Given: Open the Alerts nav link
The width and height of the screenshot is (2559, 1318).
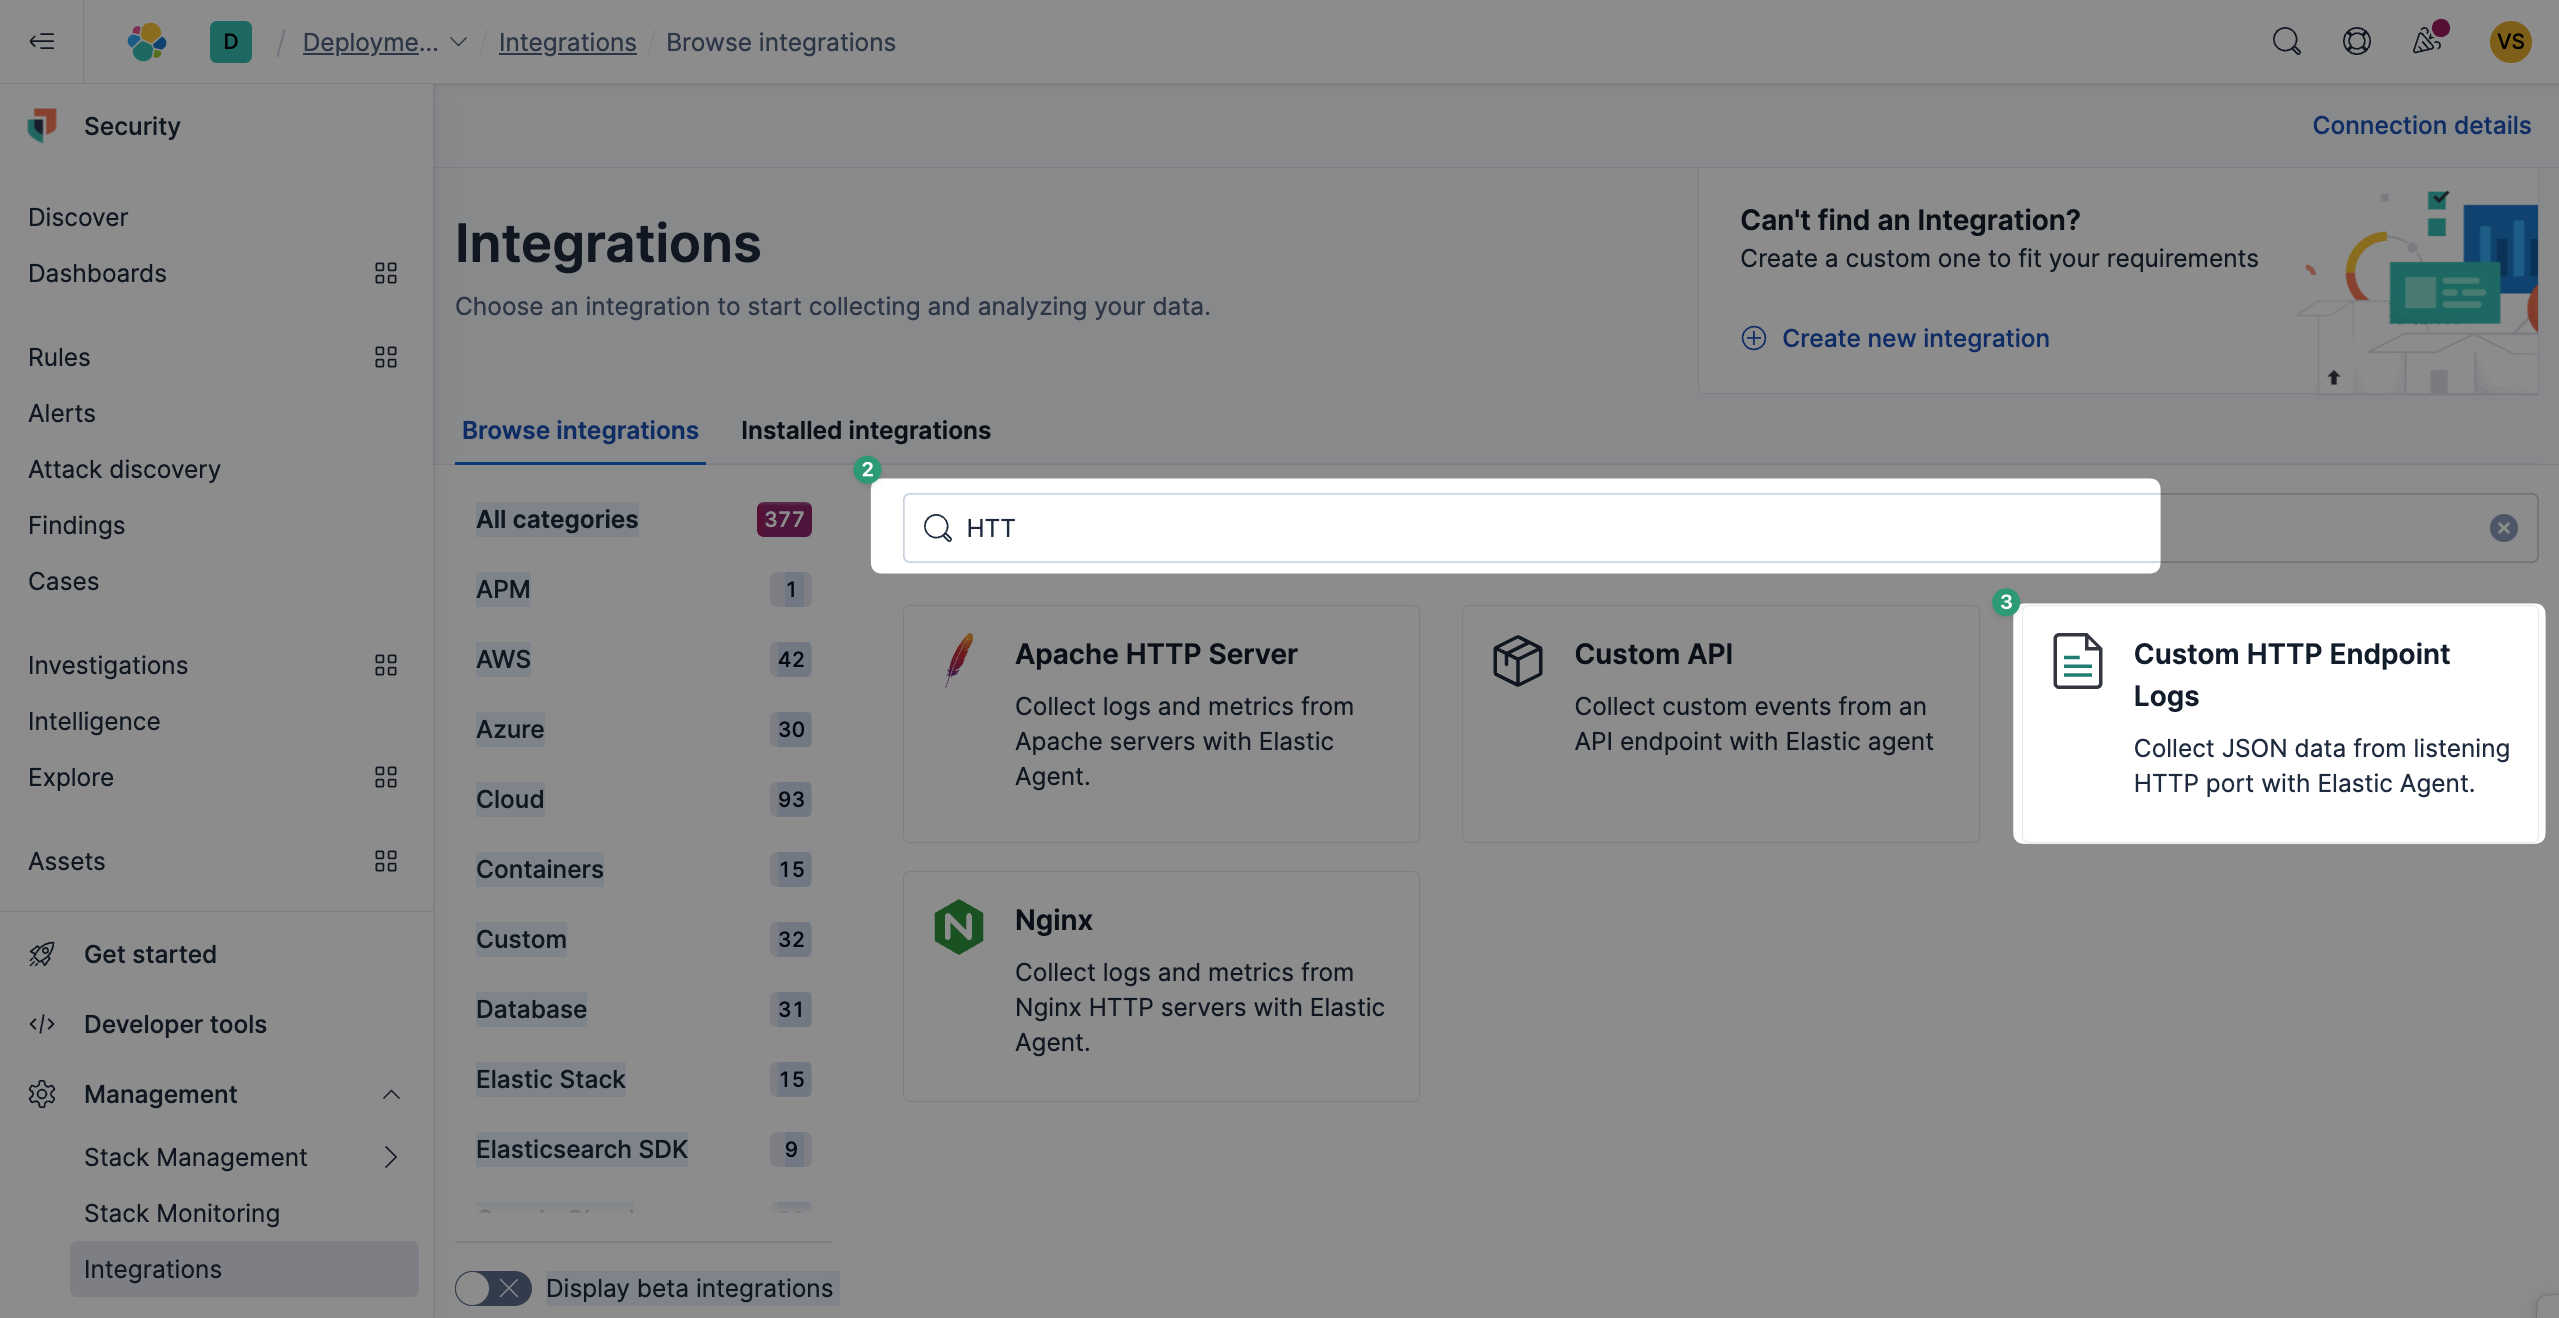Looking at the screenshot, I should [x=62, y=413].
